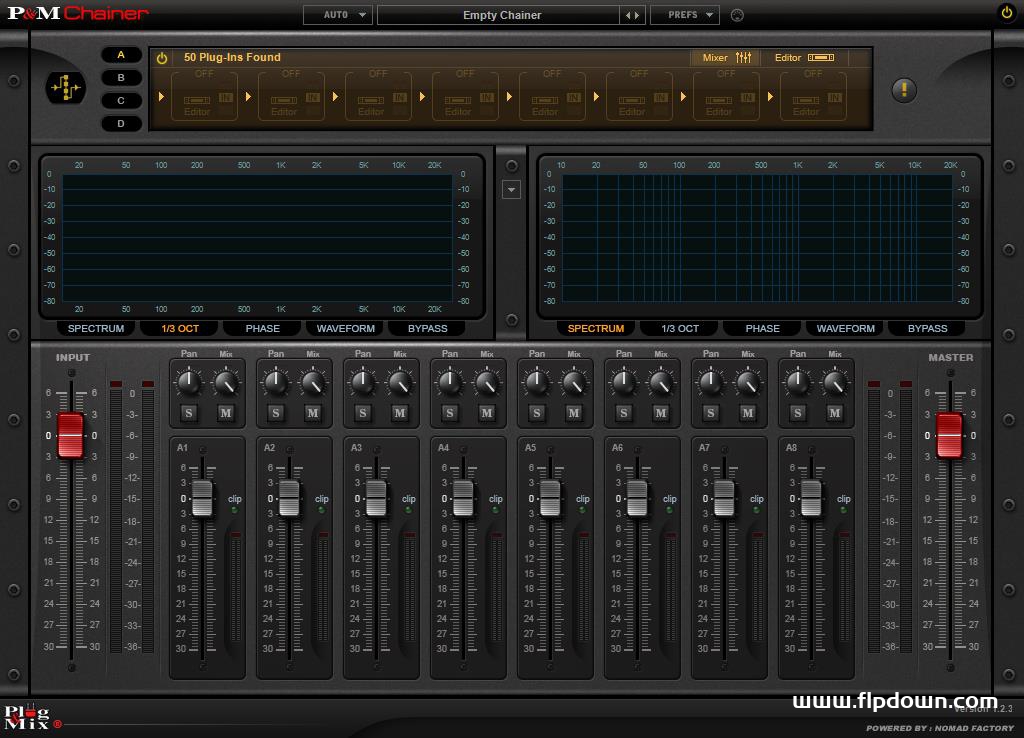Open the Mixer view with fader icon
The height and width of the screenshot is (738, 1024).
[726, 58]
